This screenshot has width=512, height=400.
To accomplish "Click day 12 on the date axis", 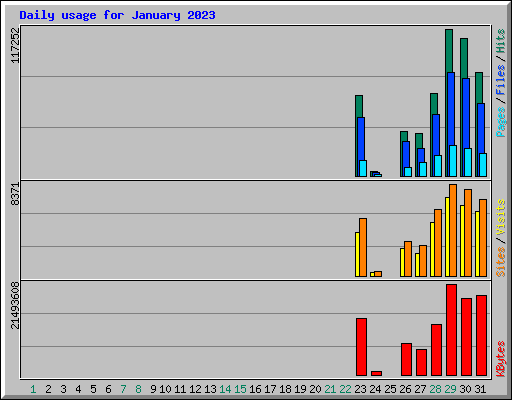I will 195,389.
